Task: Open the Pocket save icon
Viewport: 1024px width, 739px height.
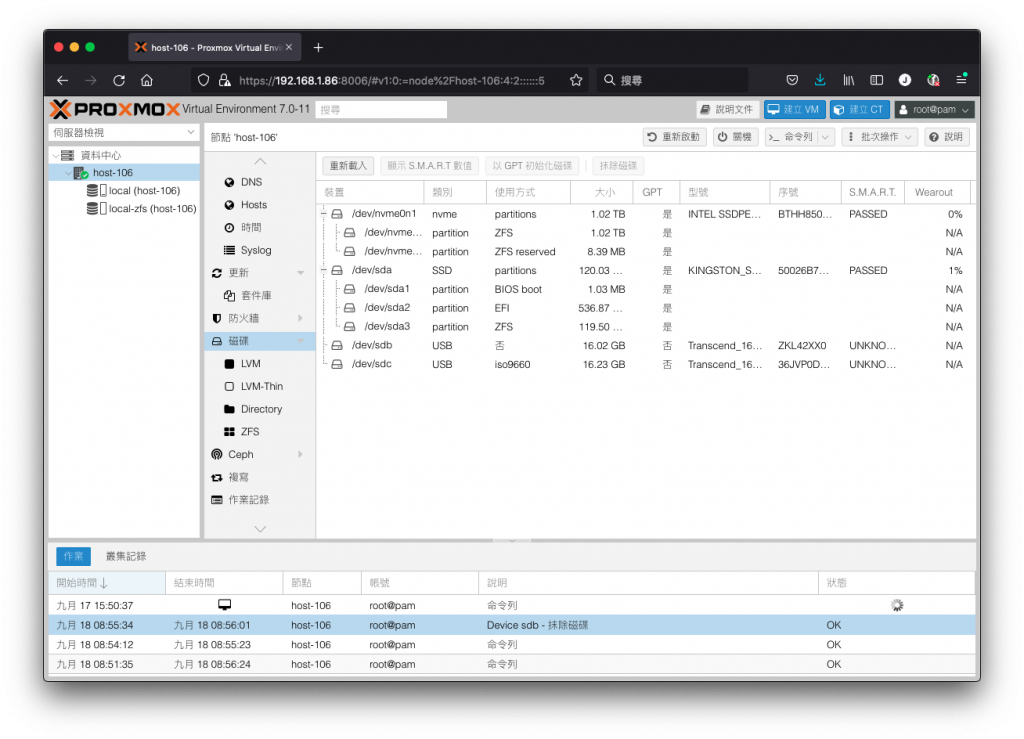Action: (x=792, y=80)
